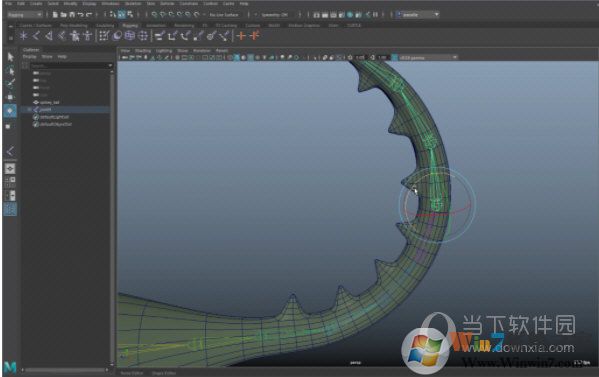Open the sRGB gamma view transform dropdown
Image resolution: width=599 pixels, height=377 pixels.
(428, 58)
